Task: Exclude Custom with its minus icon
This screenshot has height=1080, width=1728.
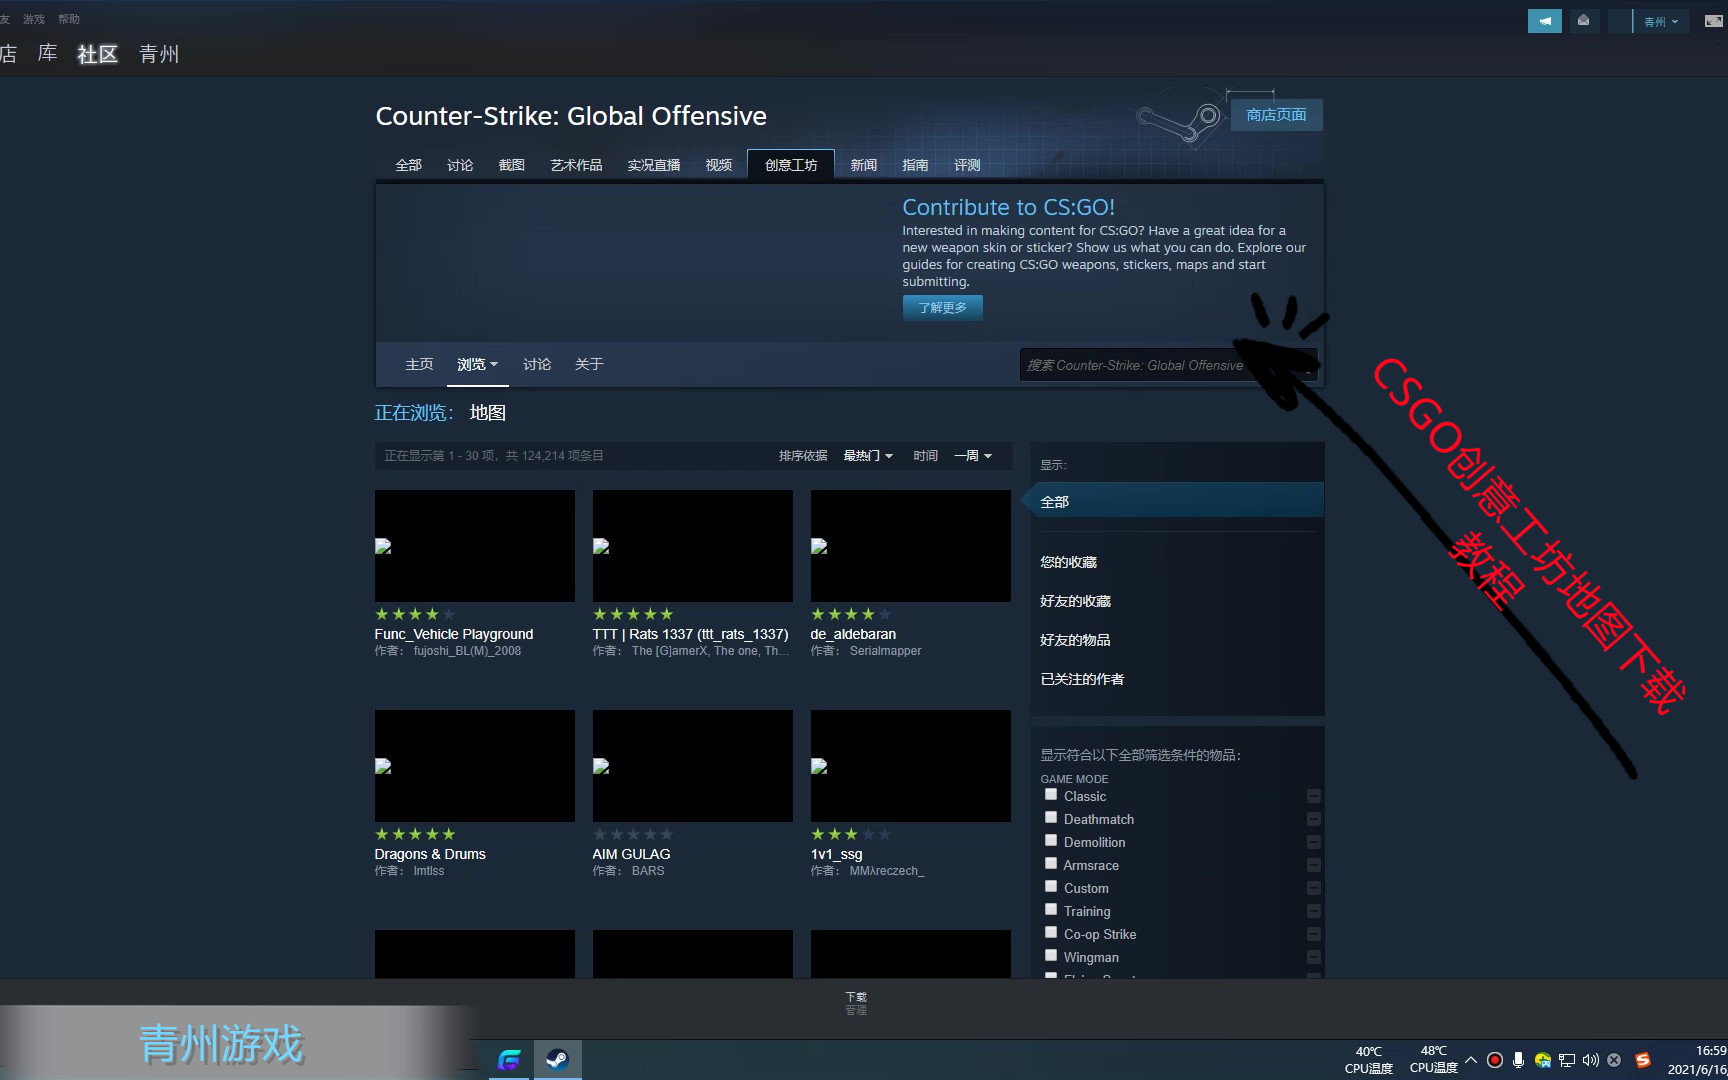Action: 1314,888
